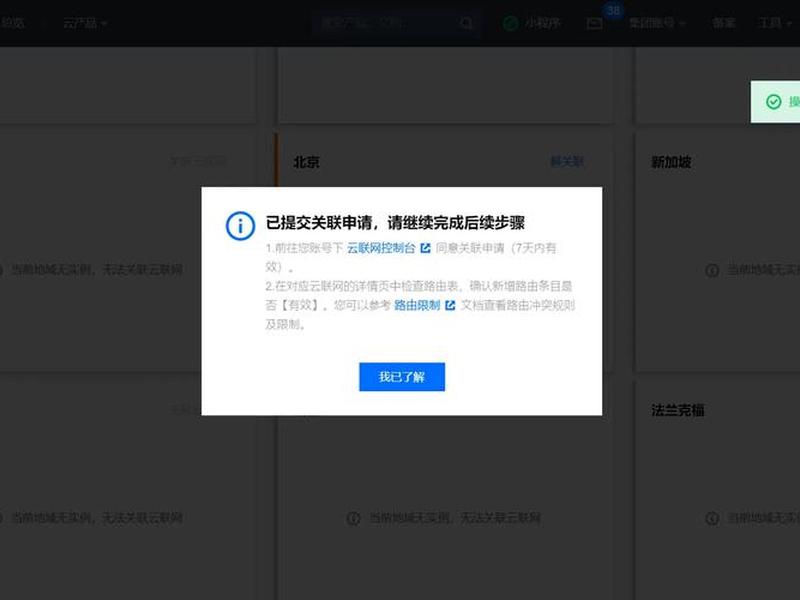Expand the 工具 dropdown menu
This screenshot has height=600, width=800.
[774, 23]
